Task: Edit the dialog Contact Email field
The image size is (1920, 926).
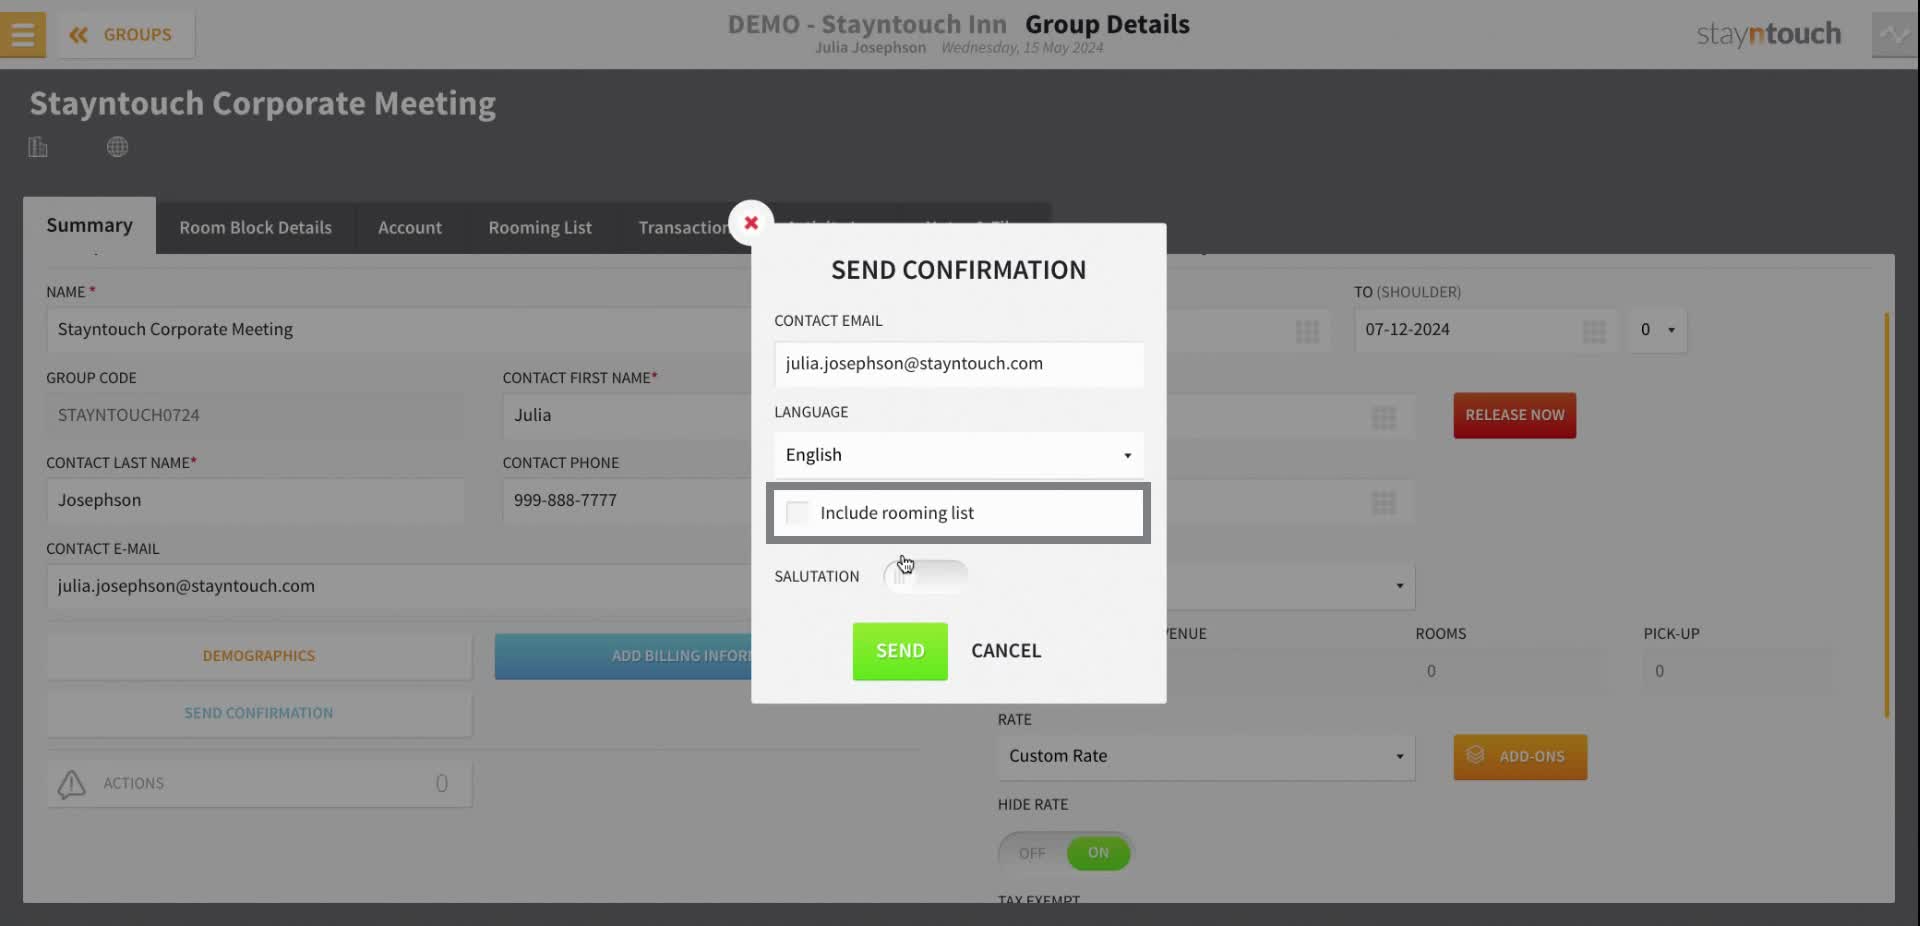Action: click(x=958, y=364)
